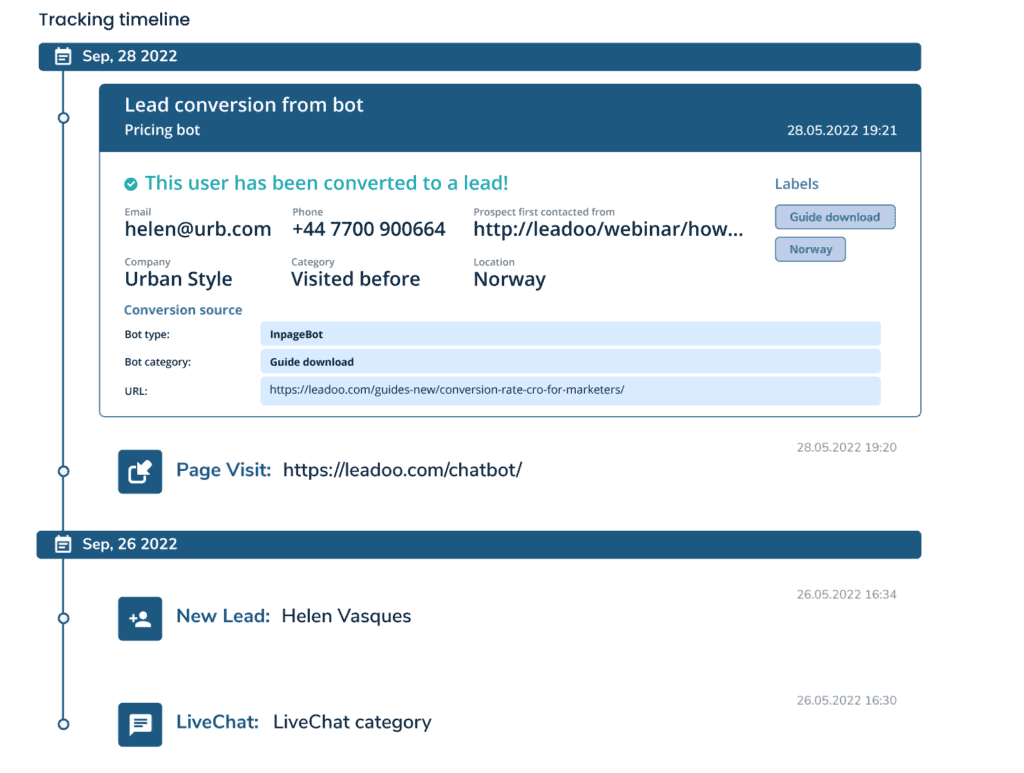Select the Guide download label chip
Viewport: 1024px width, 773px height.
(835, 217)
